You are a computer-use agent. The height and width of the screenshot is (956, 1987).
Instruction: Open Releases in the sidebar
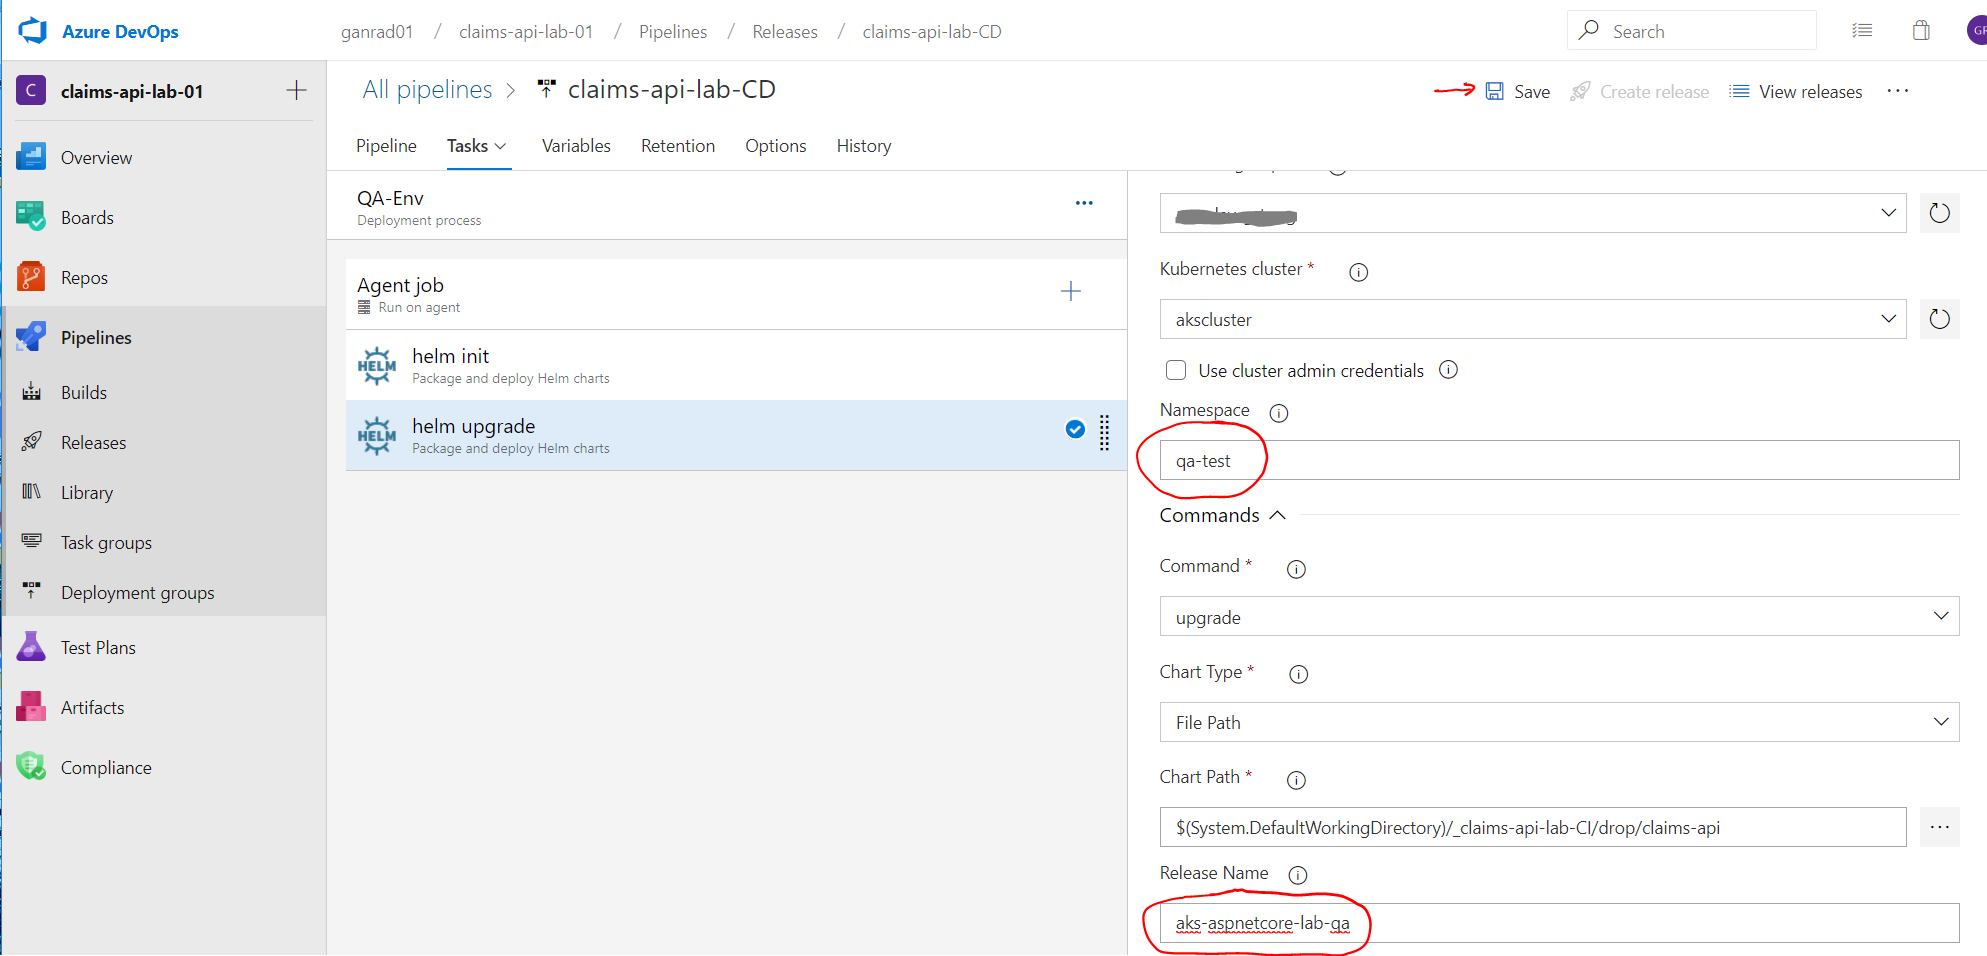coord(93,442)
